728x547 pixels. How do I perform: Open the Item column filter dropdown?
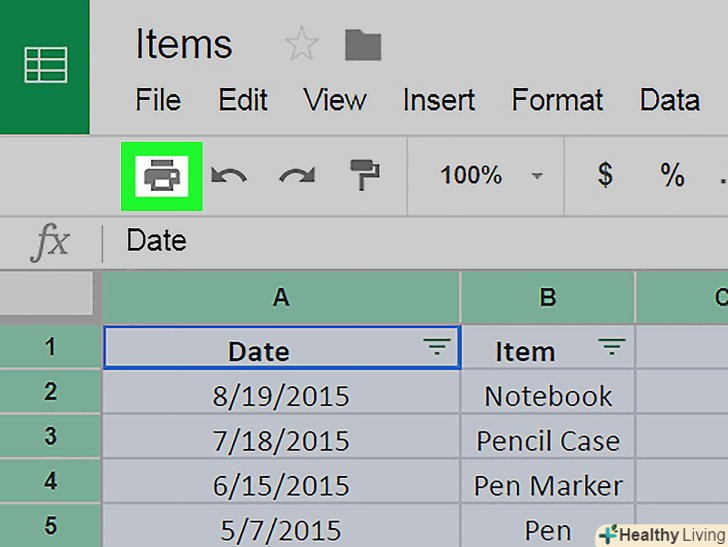[611, 348]
